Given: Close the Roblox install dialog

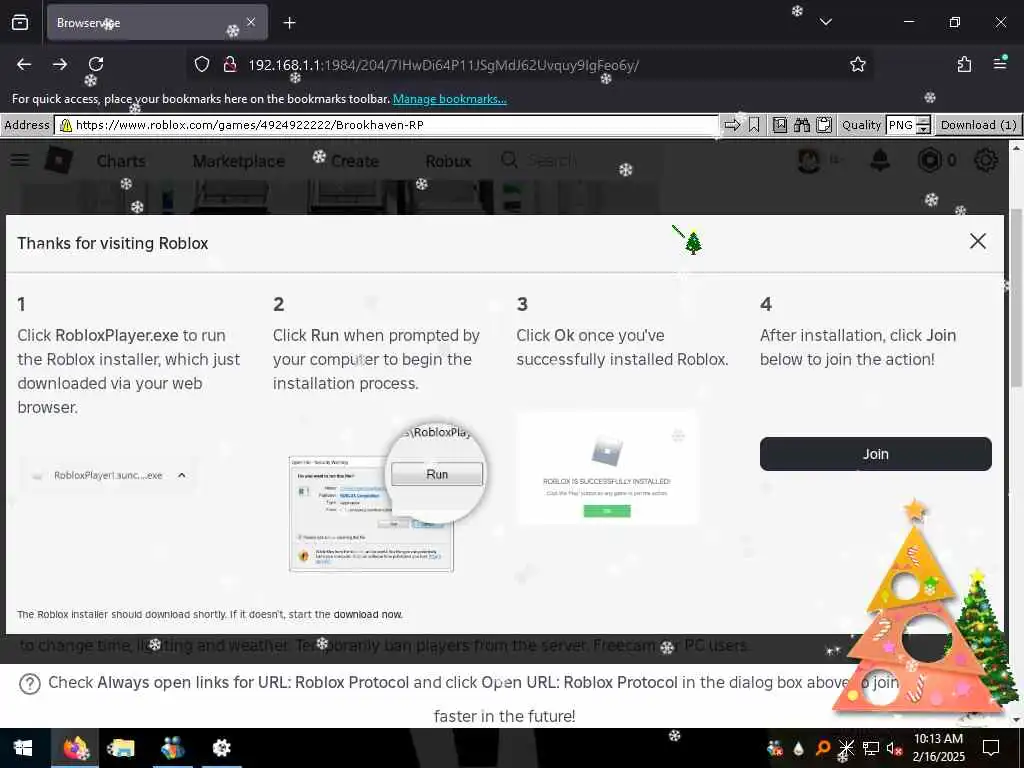Looking at the screenshot, I should (977, 241).
